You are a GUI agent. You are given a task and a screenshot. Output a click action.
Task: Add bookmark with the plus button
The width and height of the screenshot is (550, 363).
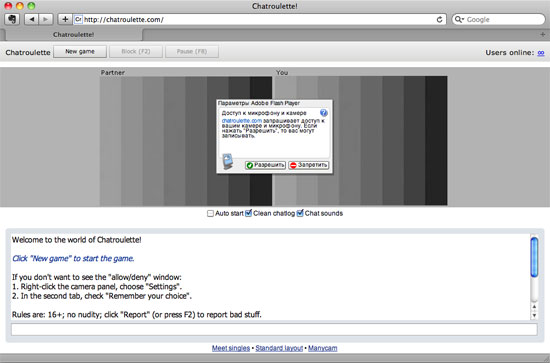[x=65, y=19]
